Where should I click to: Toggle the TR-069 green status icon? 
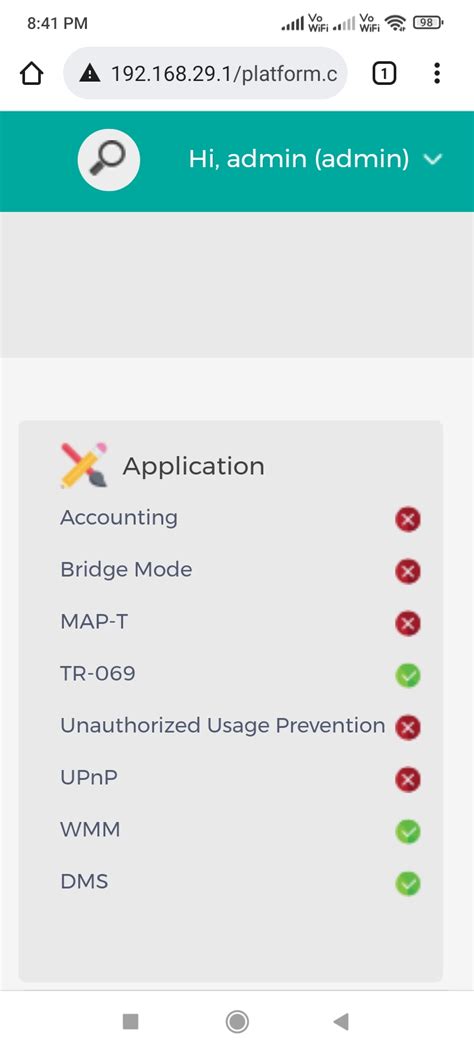[x=408, y=675]
